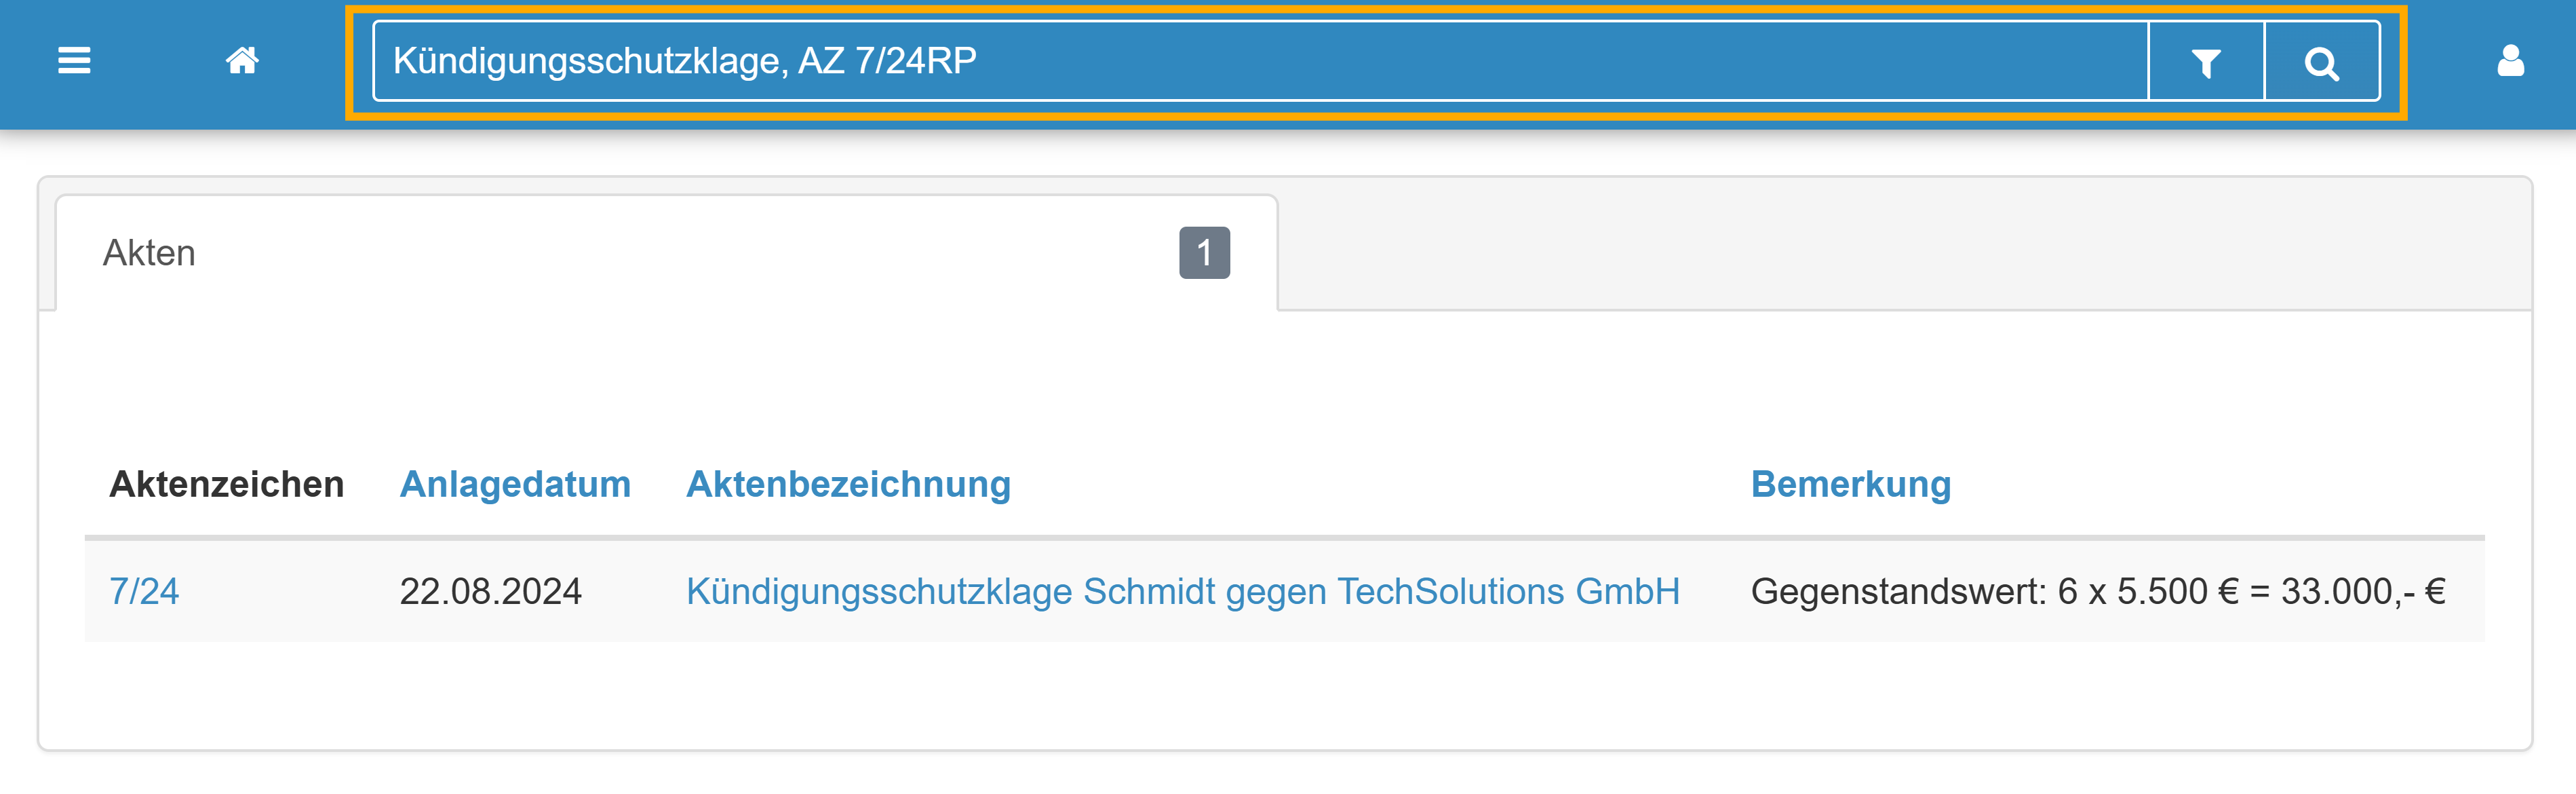The height and width of the screenshot is (794, 2576).
Task: Open Kündigungsschutzklage Schmidt gegen TechSolutions GmbH
Action: (1182, 591)
